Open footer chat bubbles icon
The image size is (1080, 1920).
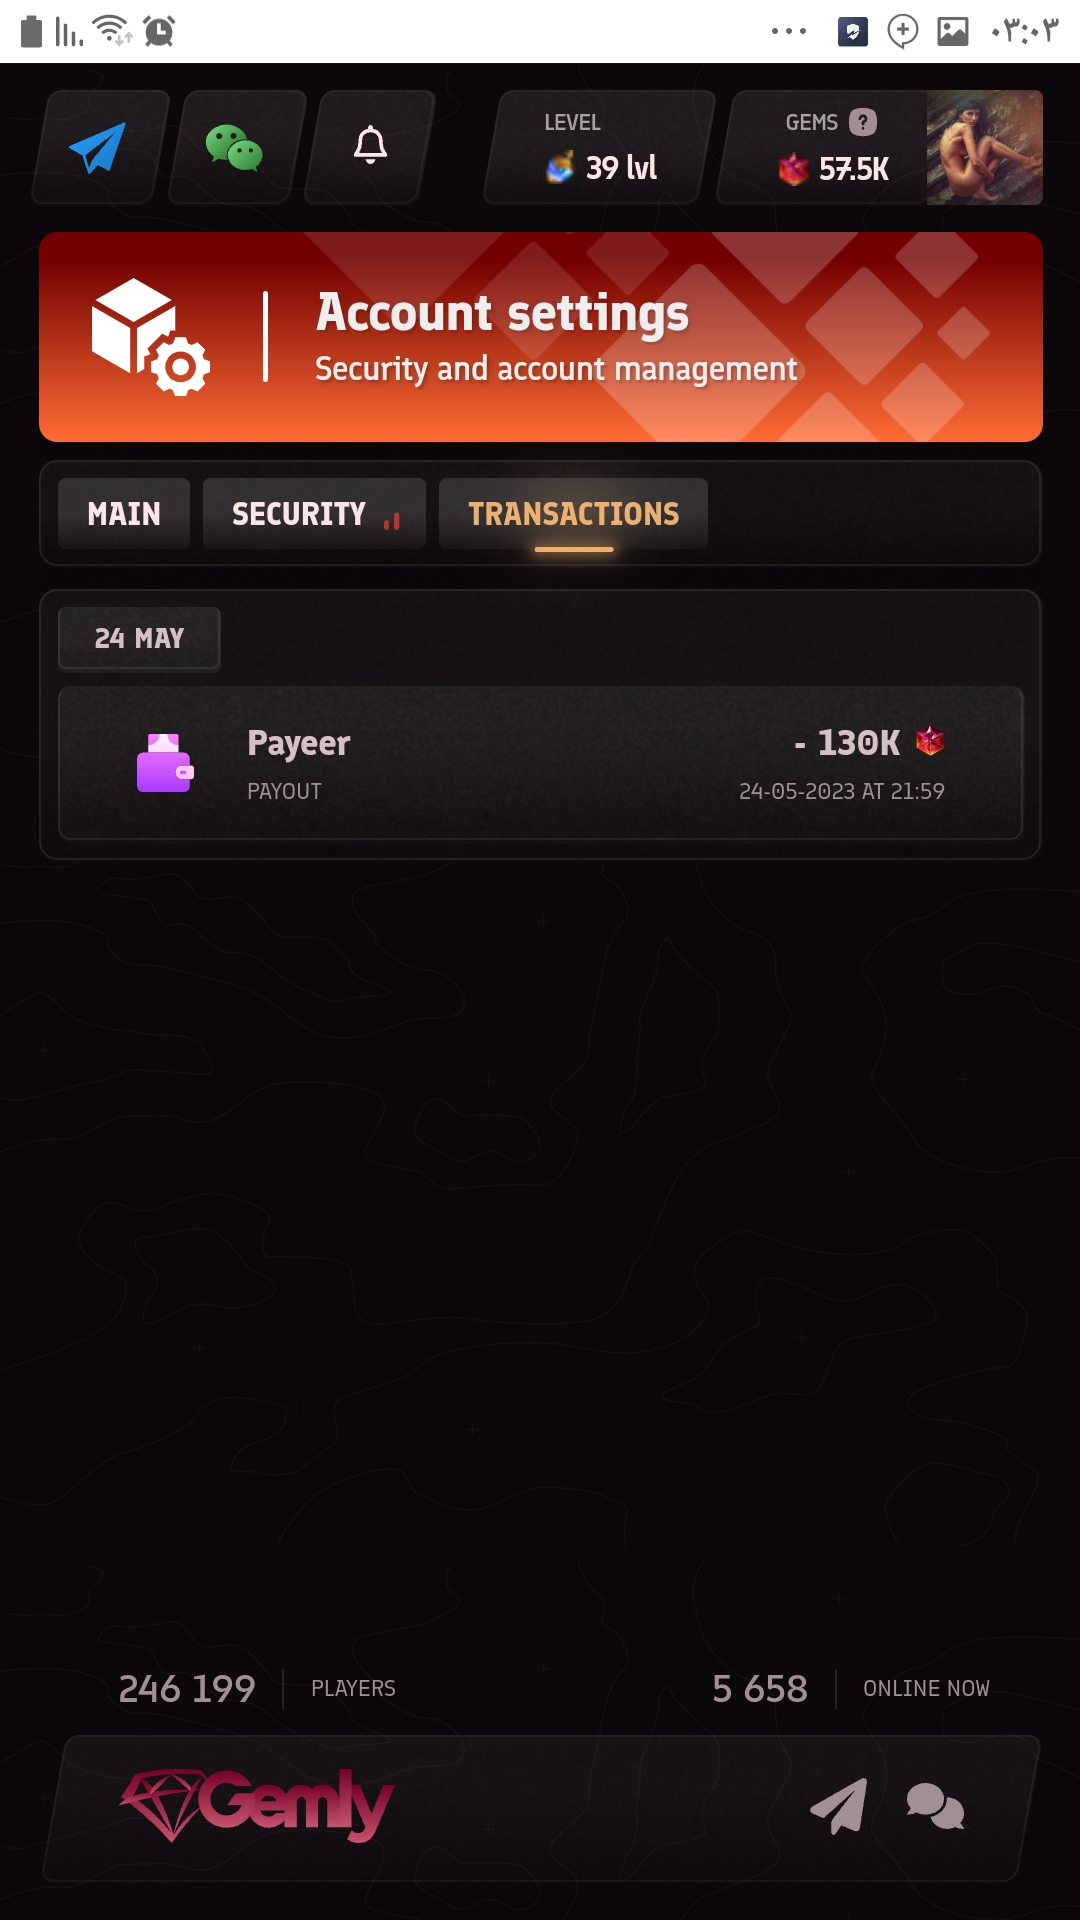click(x=935, y=1806)
